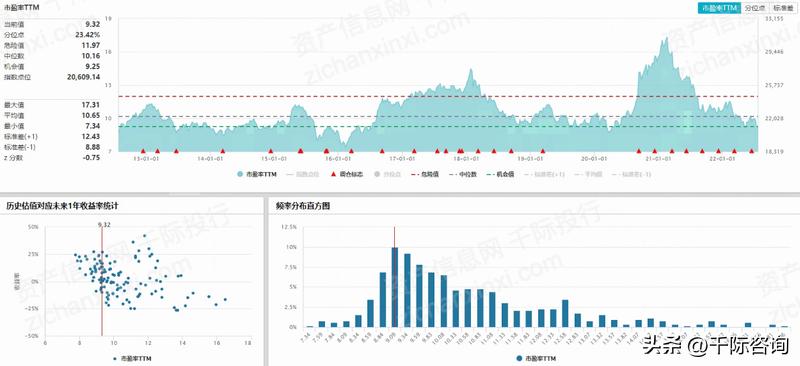Enable the greyed 平均值 legend item

tap(587, 174)
